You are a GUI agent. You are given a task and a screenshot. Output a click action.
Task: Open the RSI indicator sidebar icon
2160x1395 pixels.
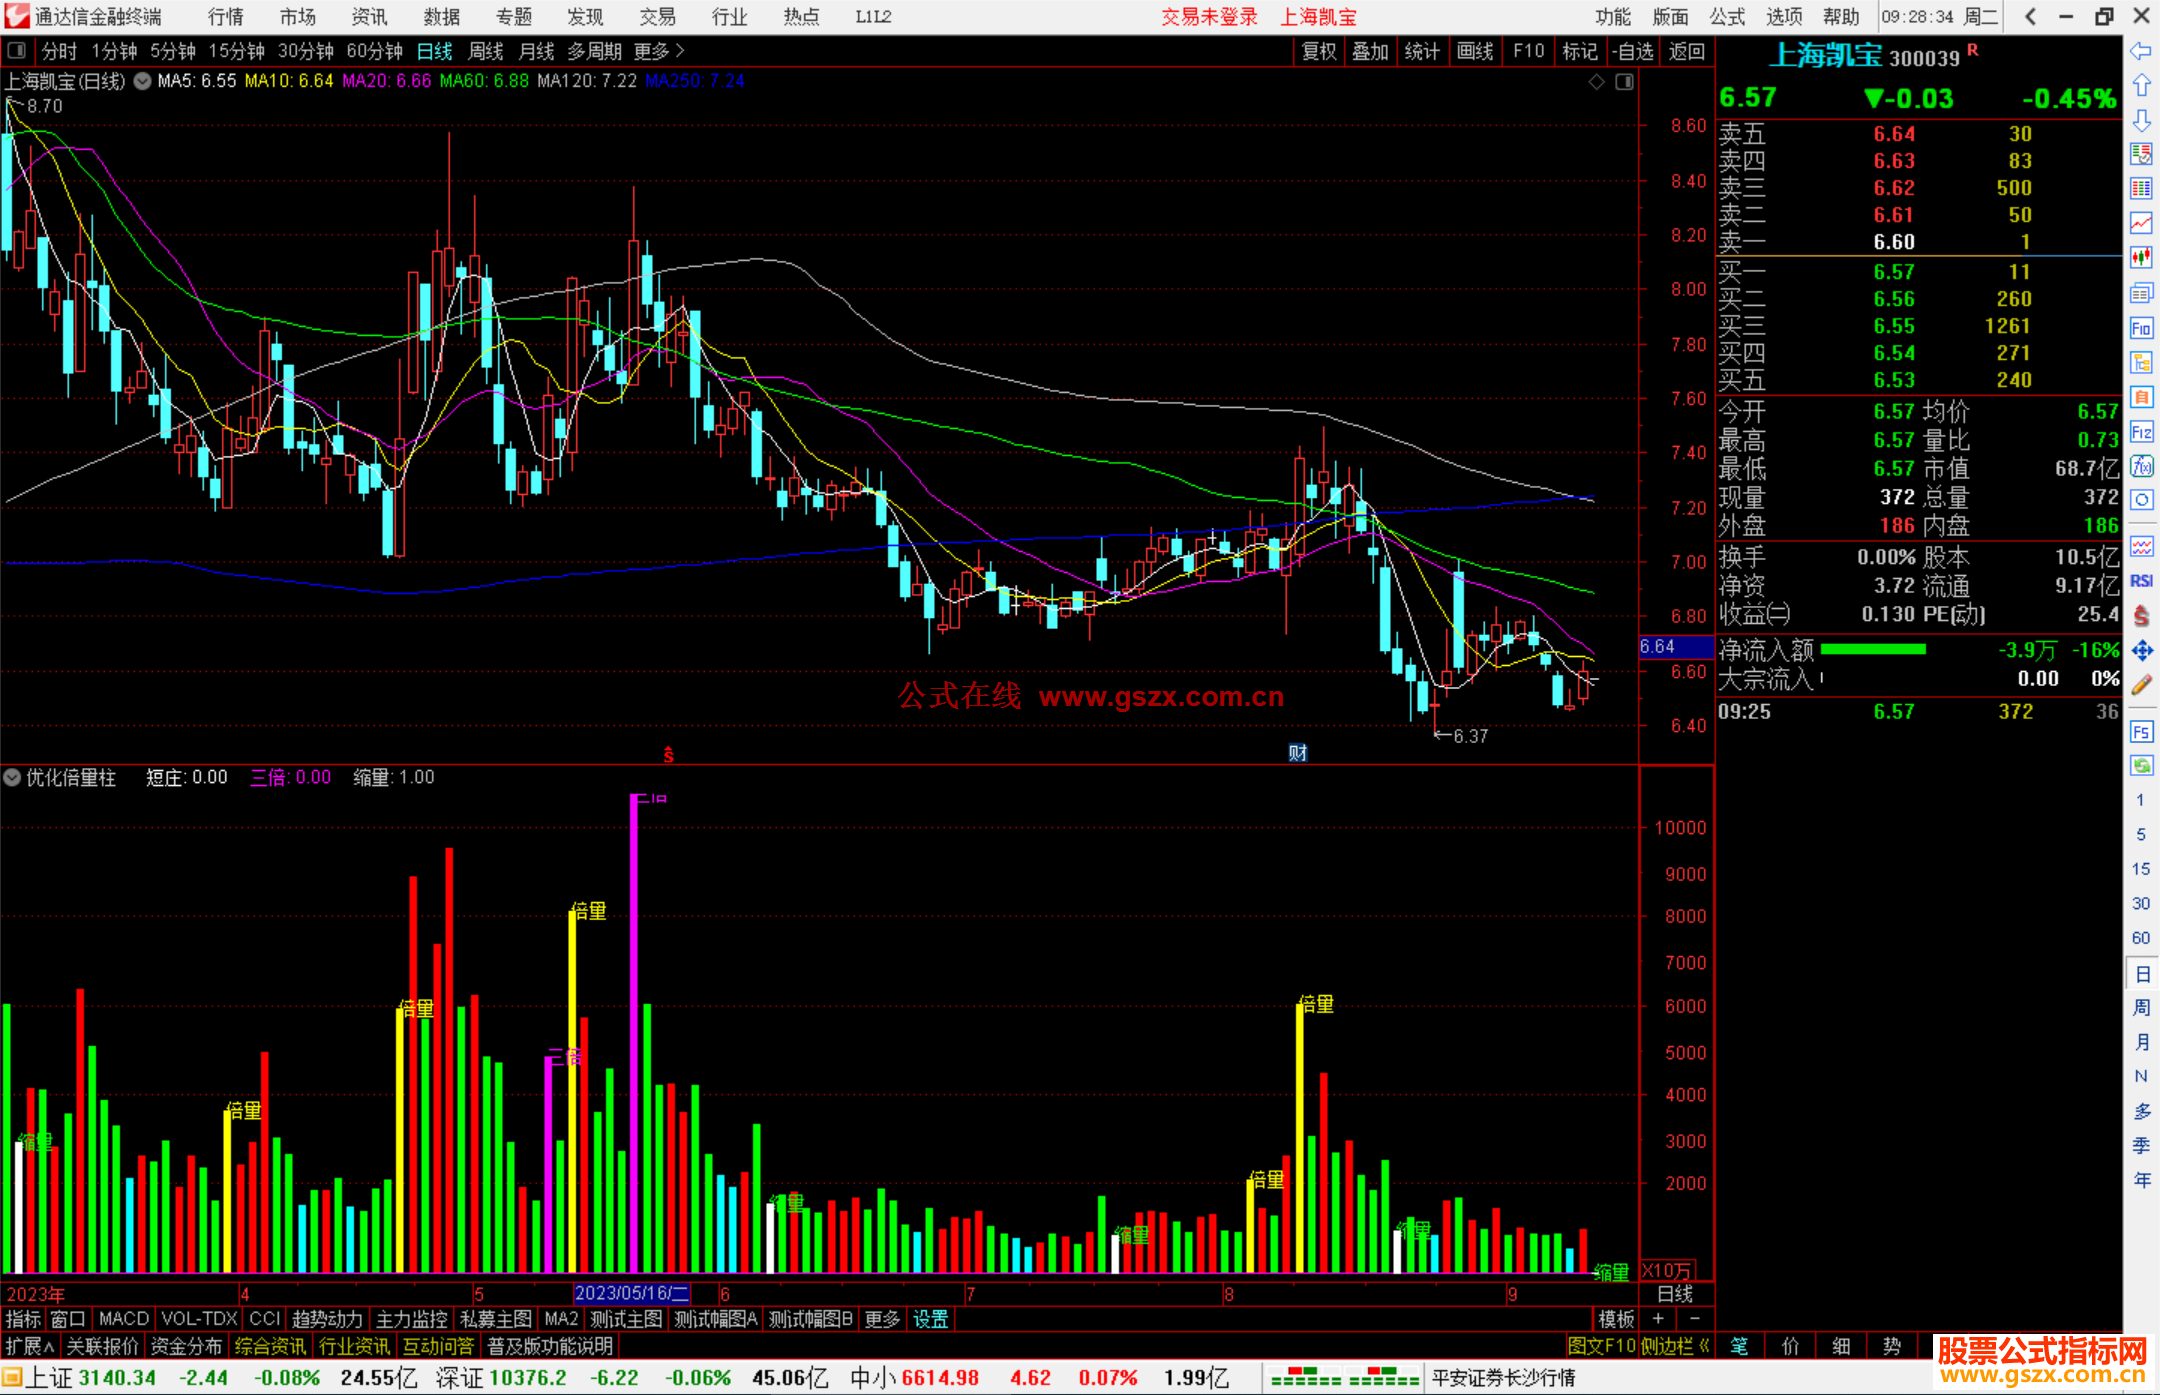pos(2141,581)
